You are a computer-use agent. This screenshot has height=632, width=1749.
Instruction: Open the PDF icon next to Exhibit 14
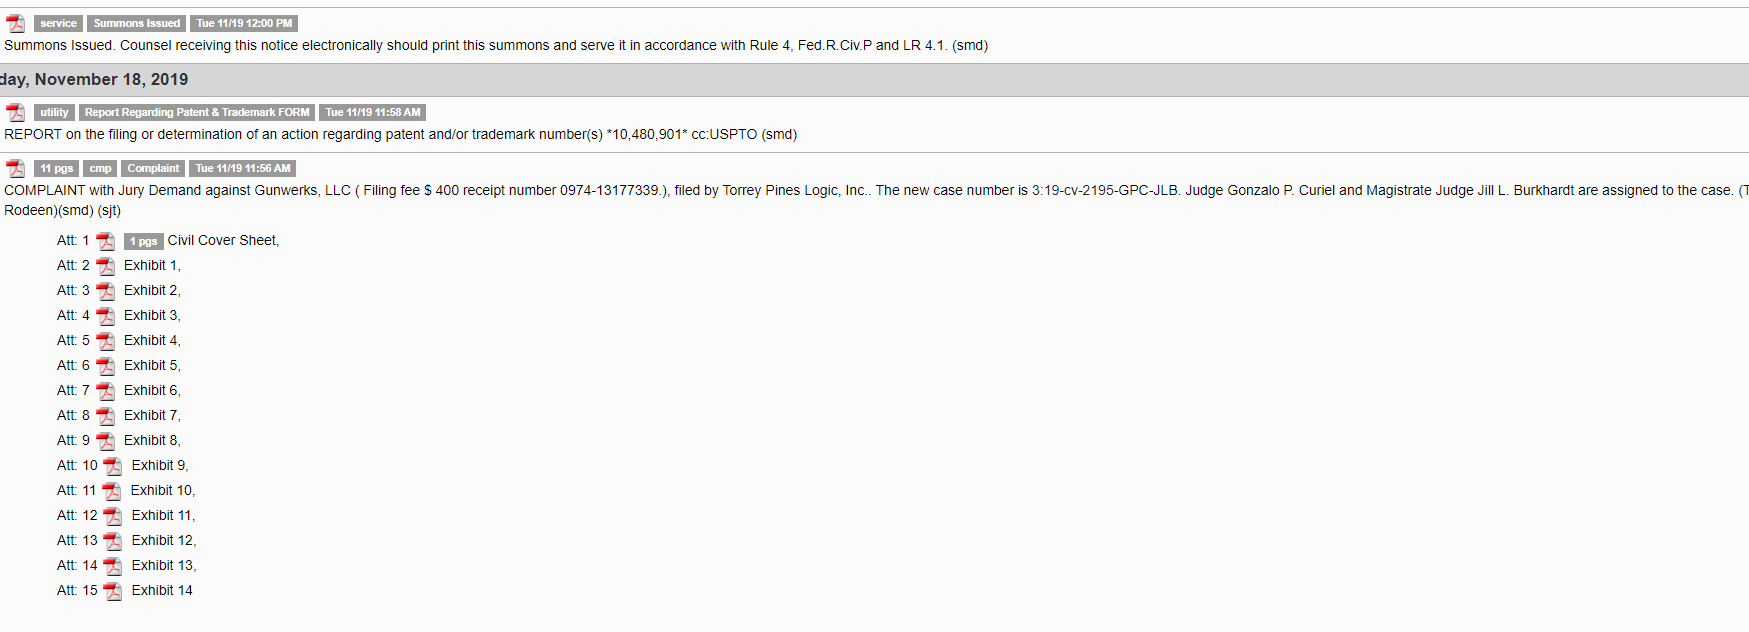[x=113, y=591]
